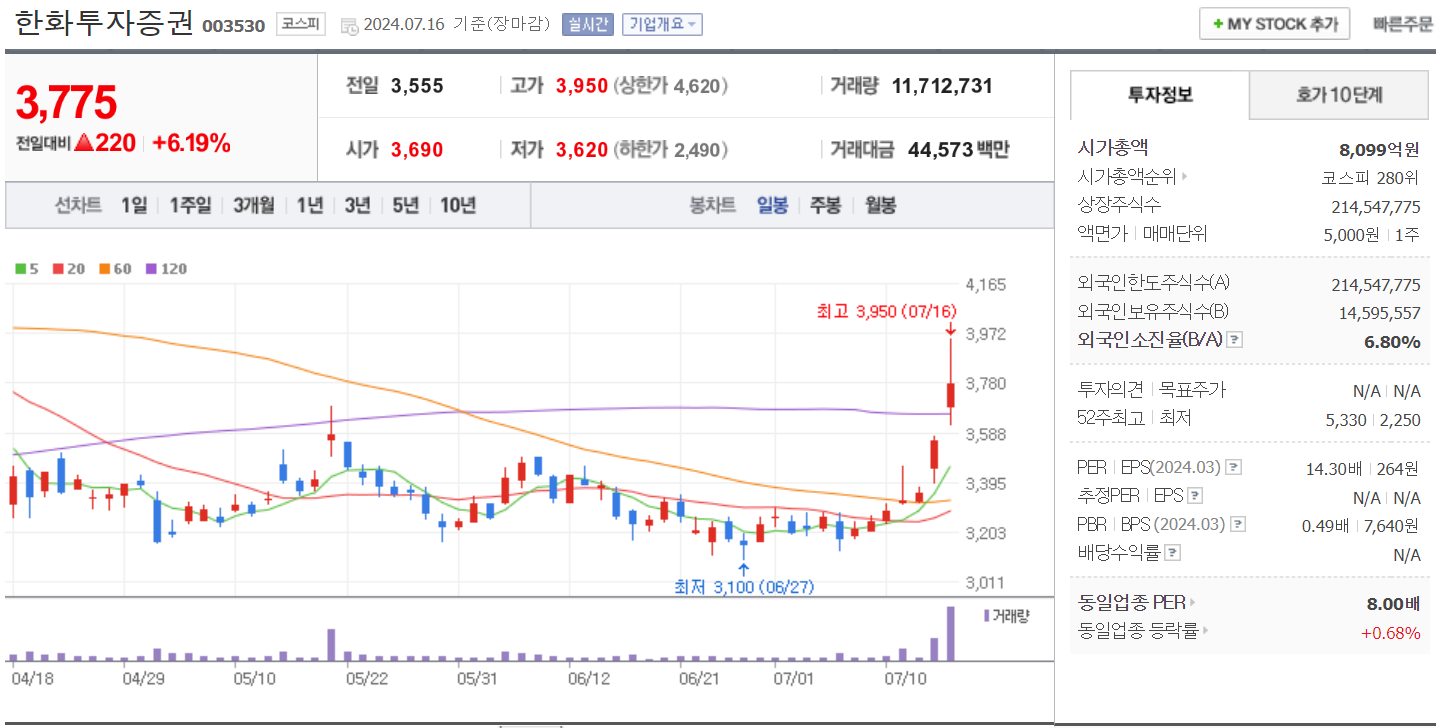Select the 5년 line chart period
Viewport: 1436px width, 728px height.
click(x=405, y=205)
